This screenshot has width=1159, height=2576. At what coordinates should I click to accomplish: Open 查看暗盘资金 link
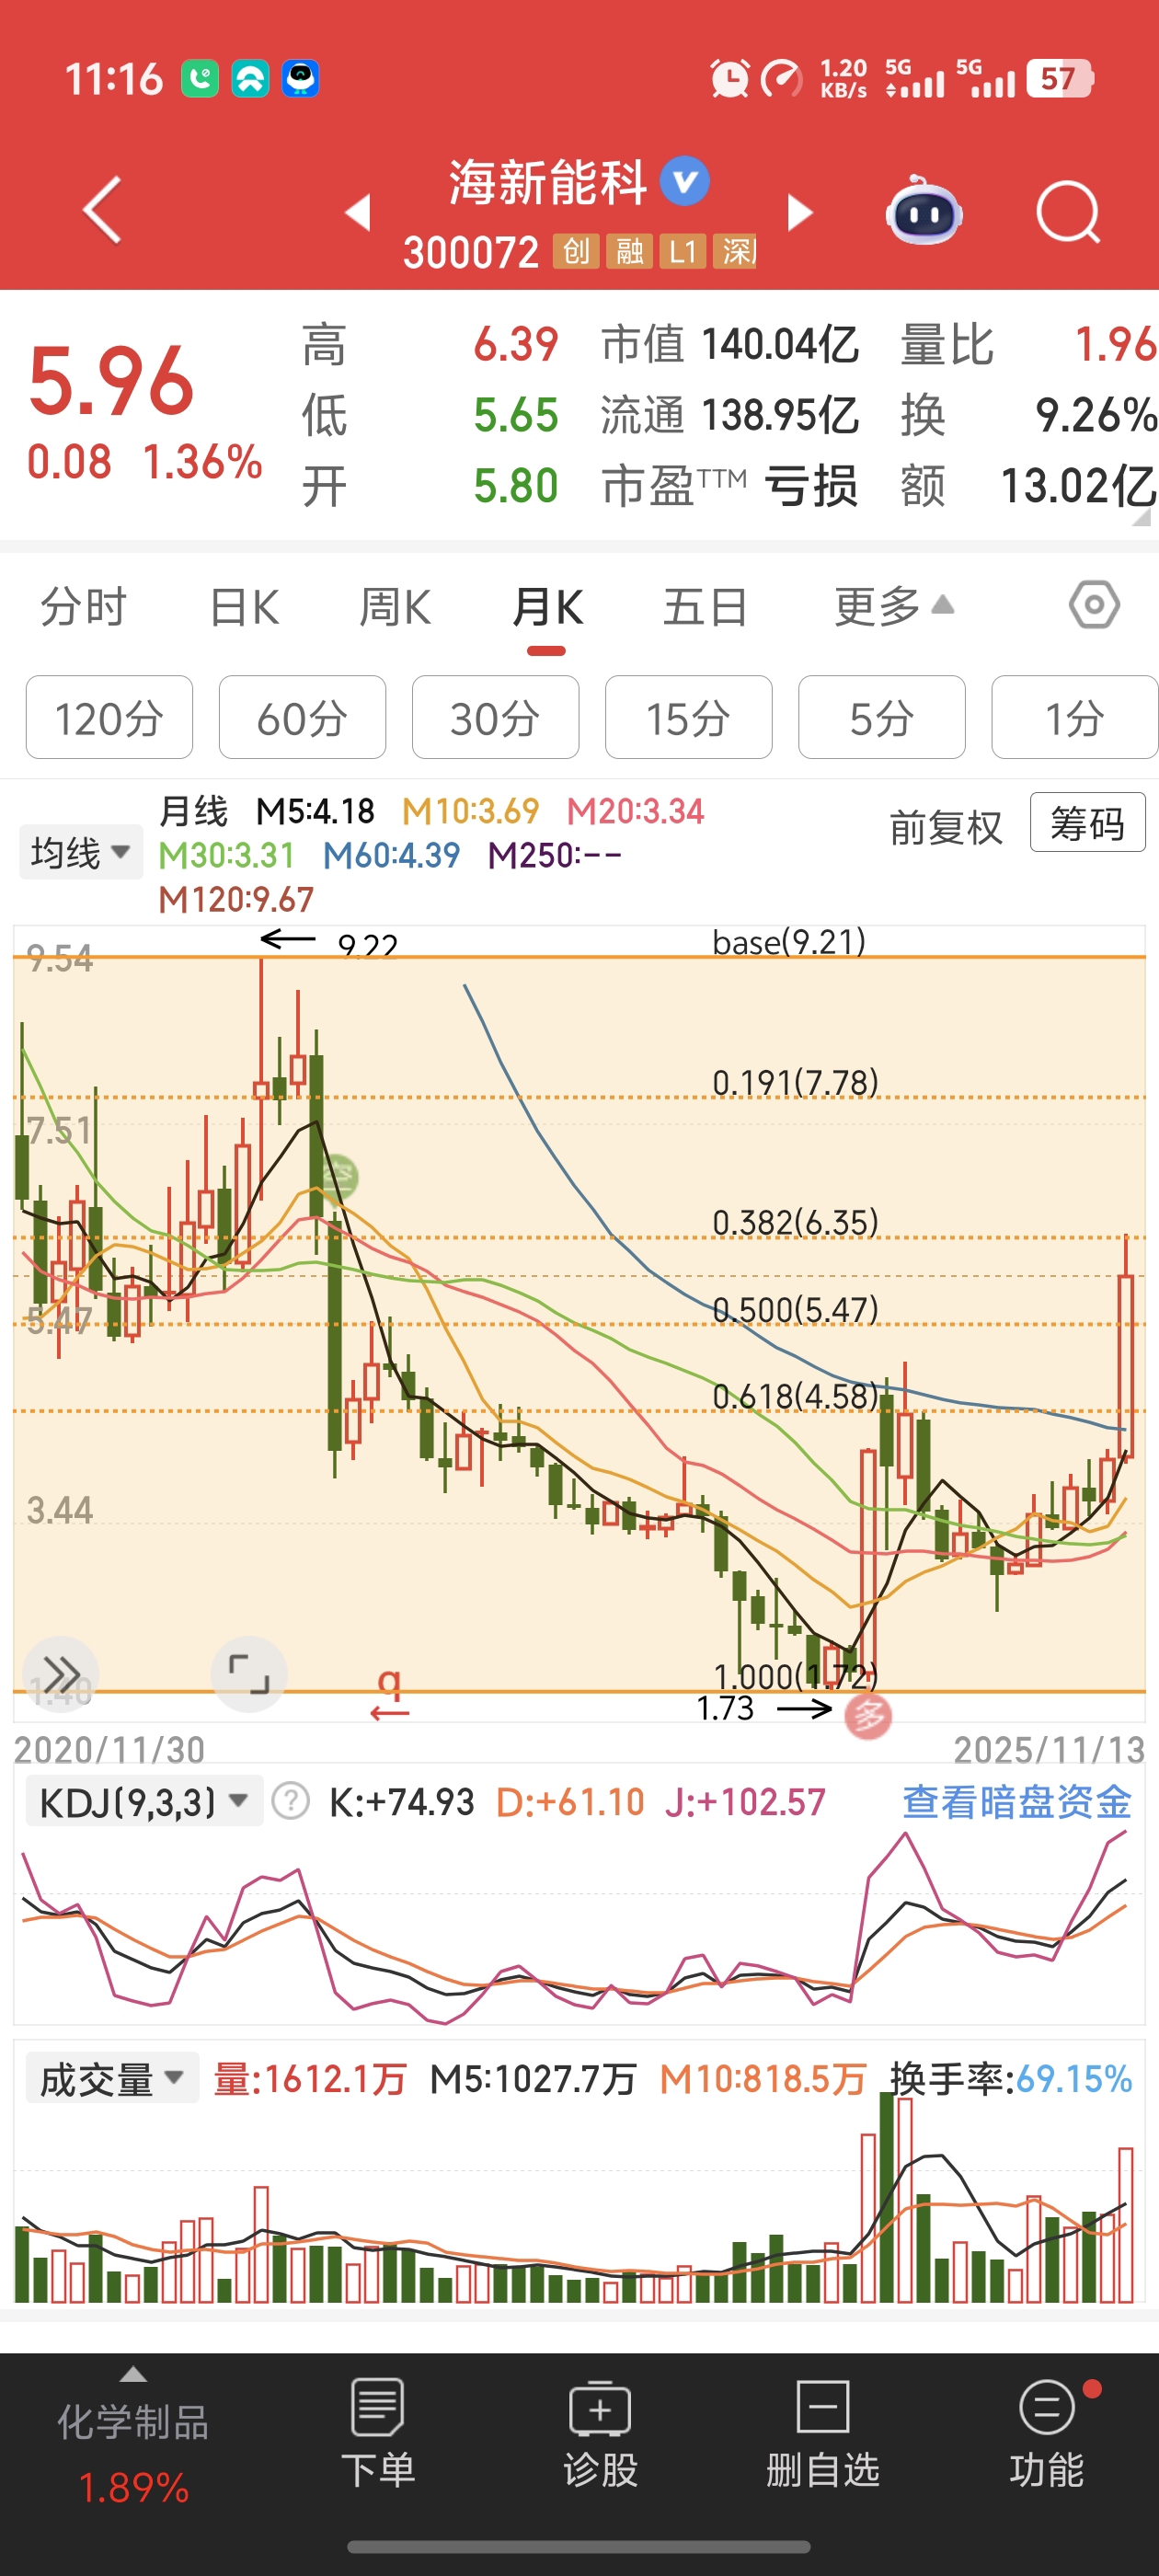[1017, 1801]
